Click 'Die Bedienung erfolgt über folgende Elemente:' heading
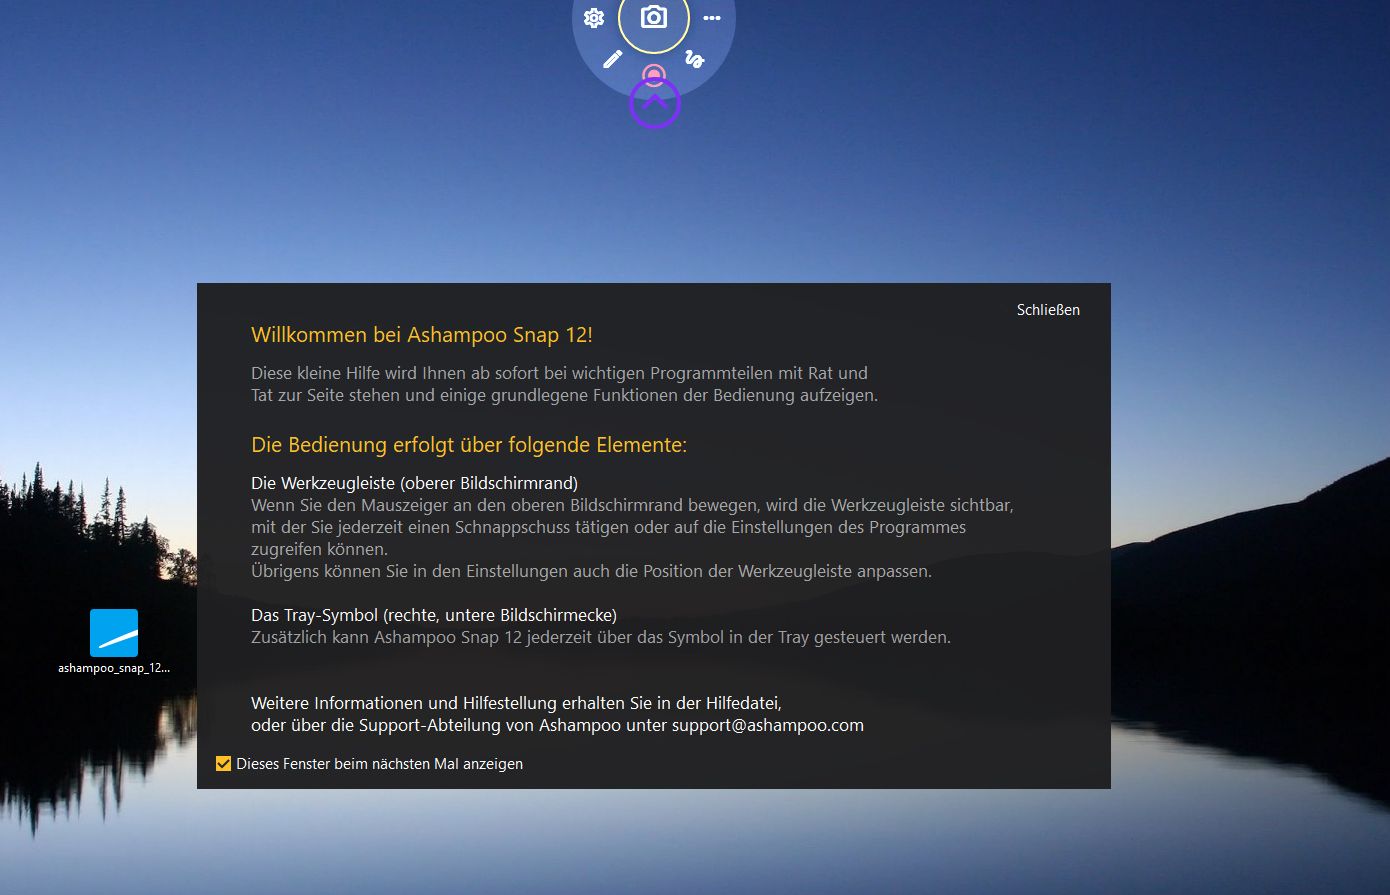 click(469, 445)
